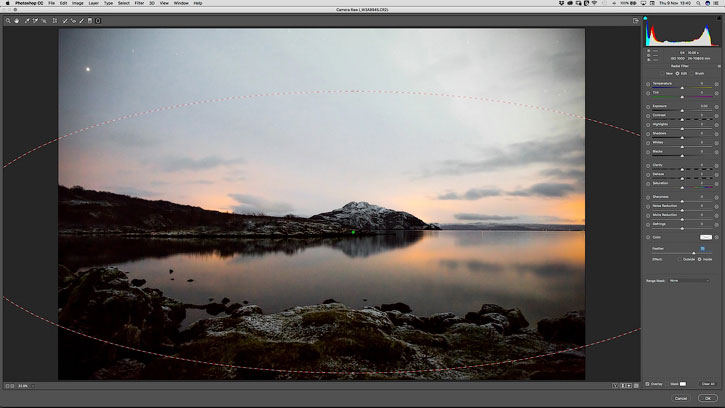This screenshot has width=725, height=408.
Task: Click the Clear All button
Action: [x=708, y=384]
